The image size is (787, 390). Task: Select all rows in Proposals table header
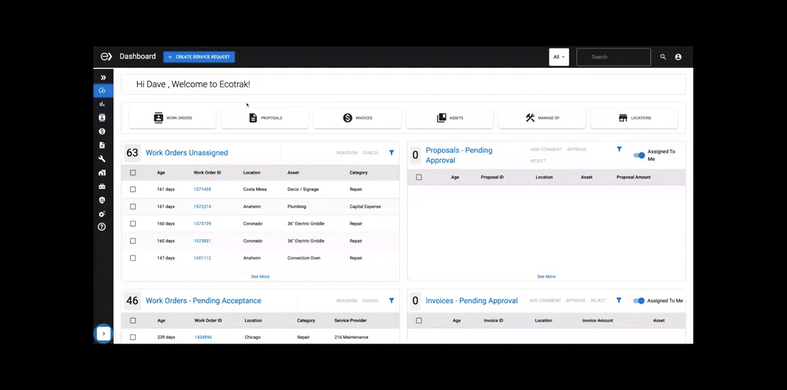(419, 177)
